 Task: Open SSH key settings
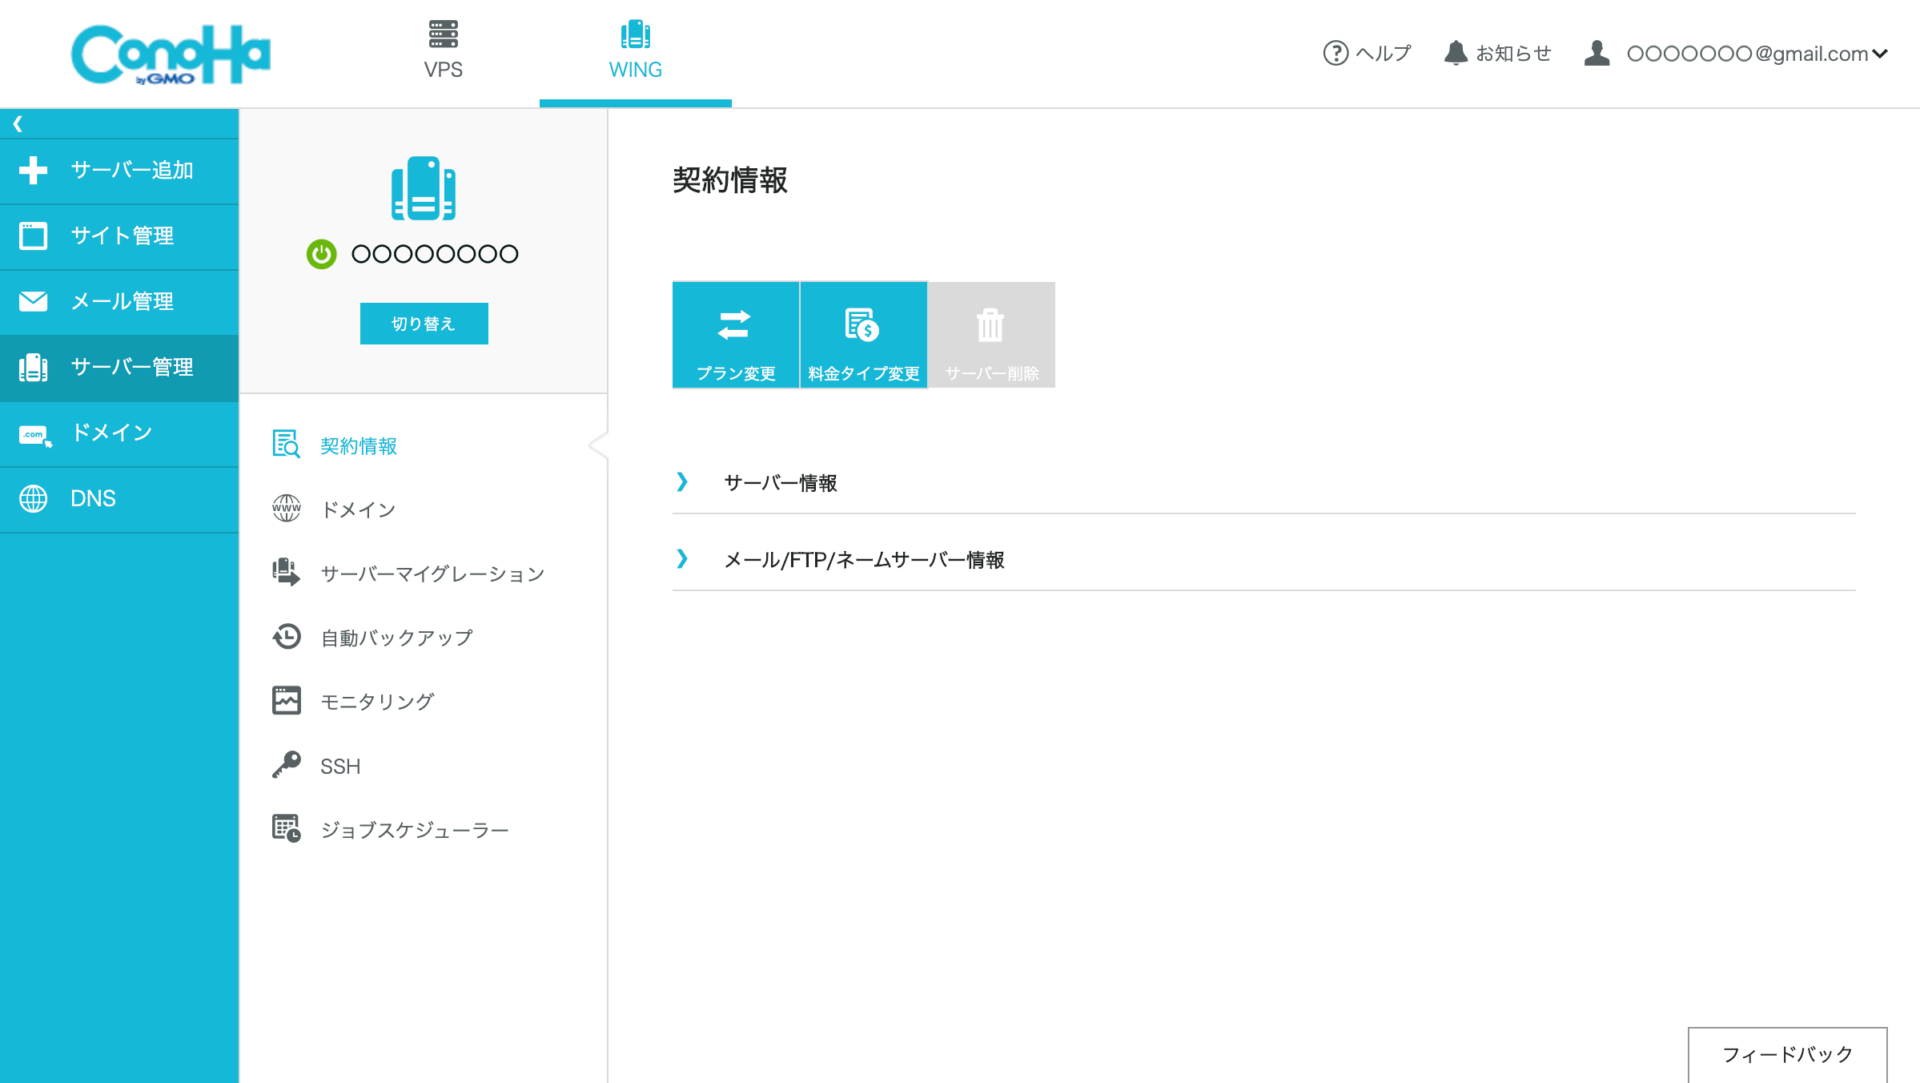tap(340, 766)
